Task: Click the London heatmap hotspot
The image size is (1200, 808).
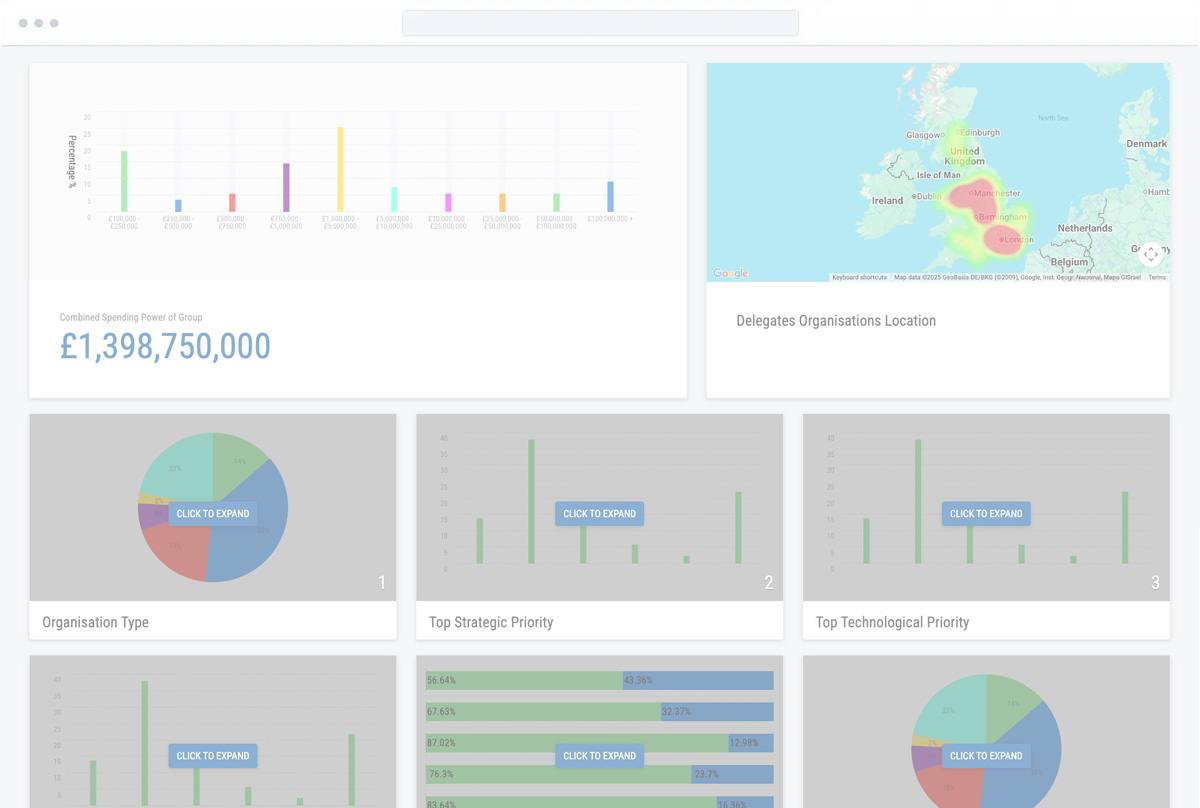Action: [x=1003, y=240]
